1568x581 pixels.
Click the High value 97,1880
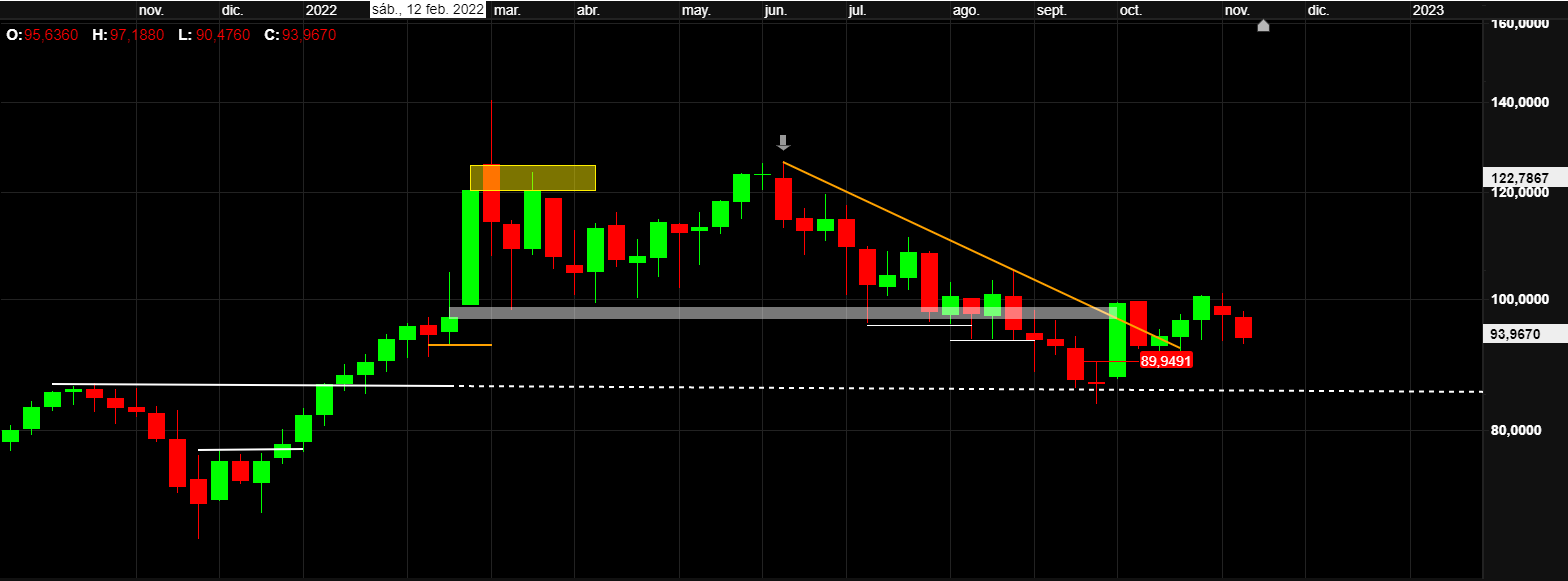(x=137, y=34)
